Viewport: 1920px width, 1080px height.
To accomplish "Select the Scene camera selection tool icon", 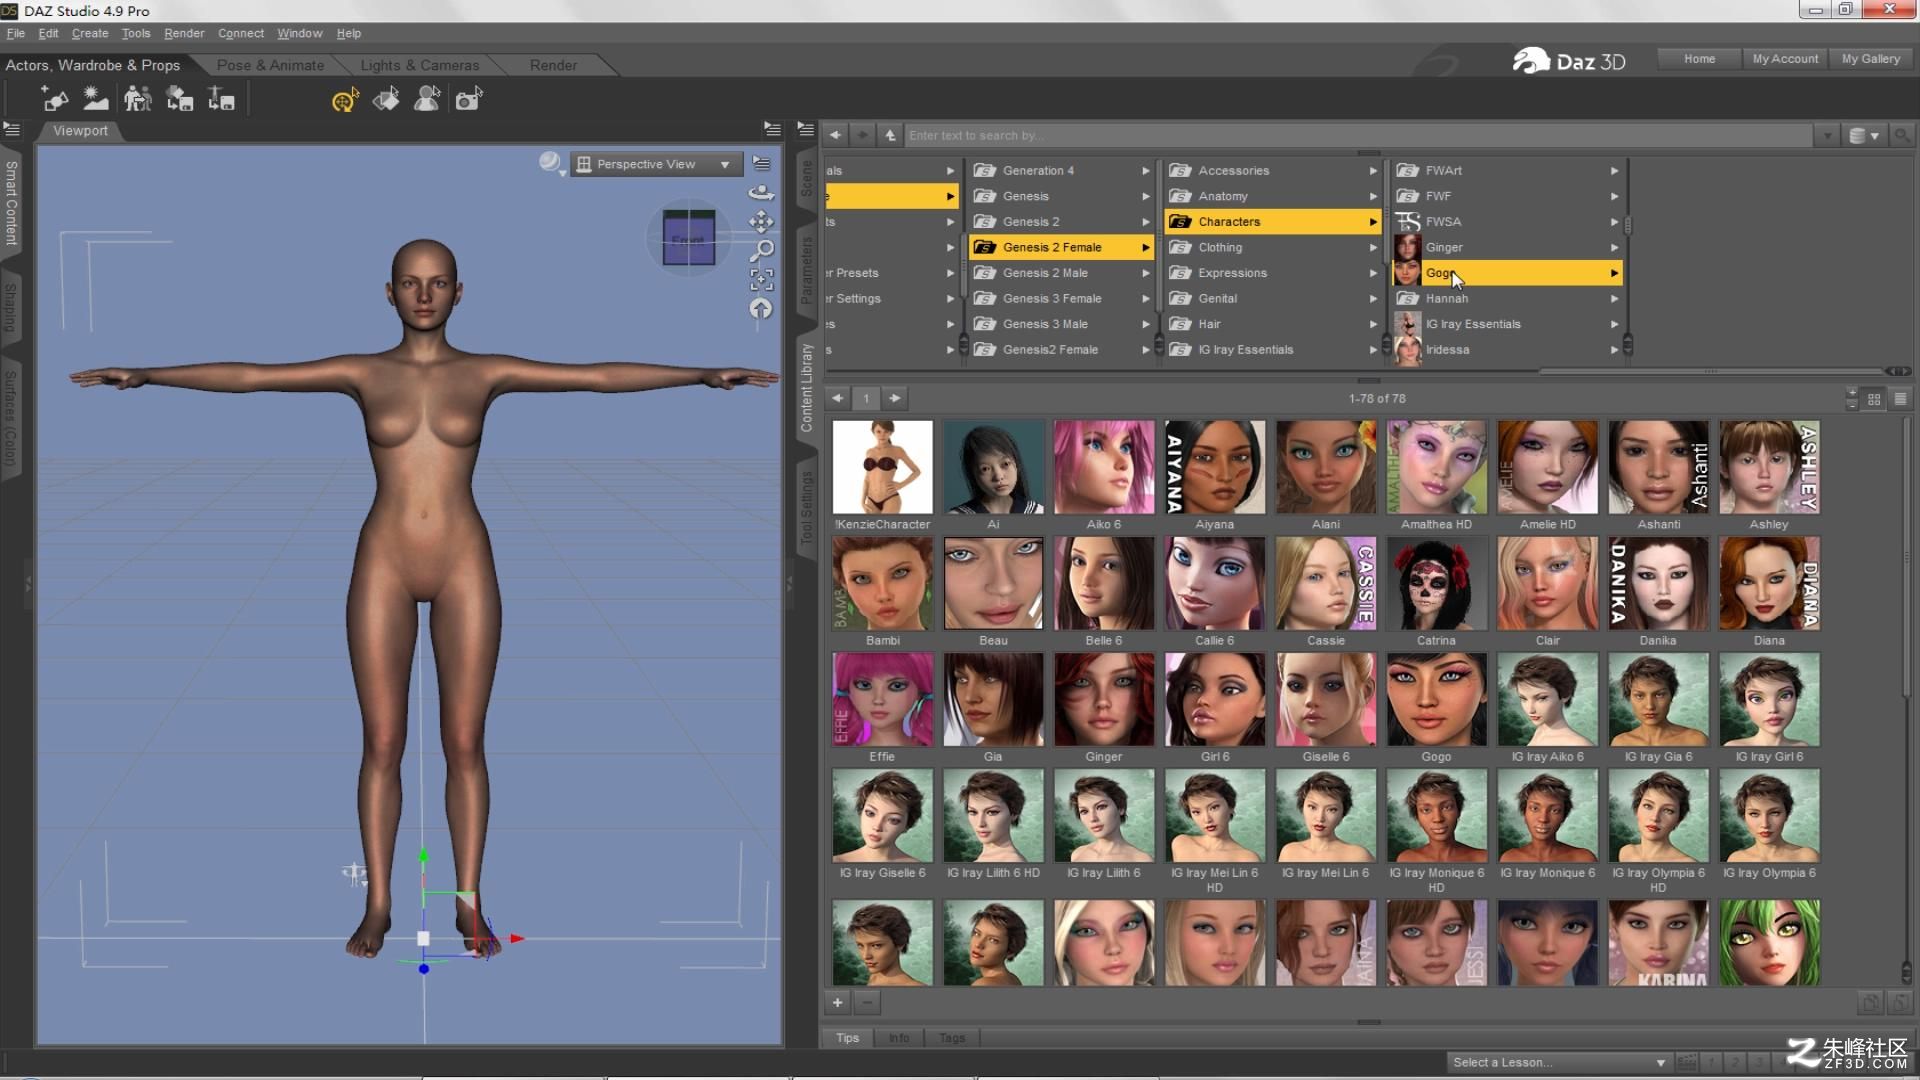I will pyautogui.click(x=469, y=99).
